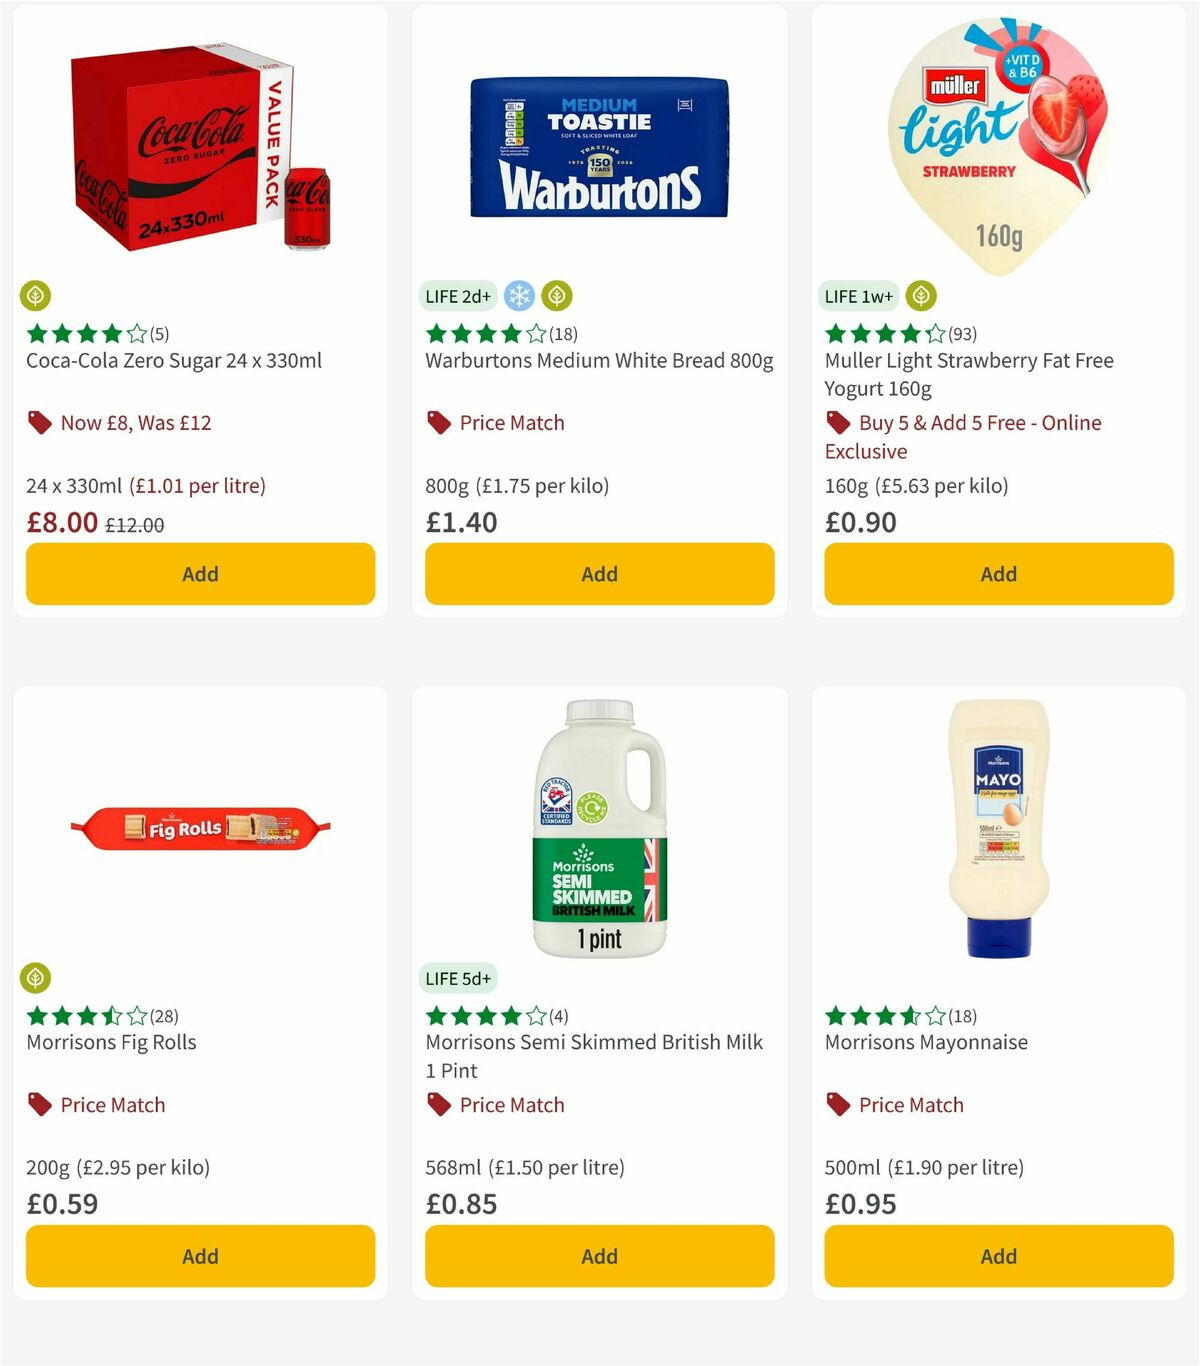Click the tag icon next to Fig Rolls Price Match
The image size is (1200, 1366).
39,1105
